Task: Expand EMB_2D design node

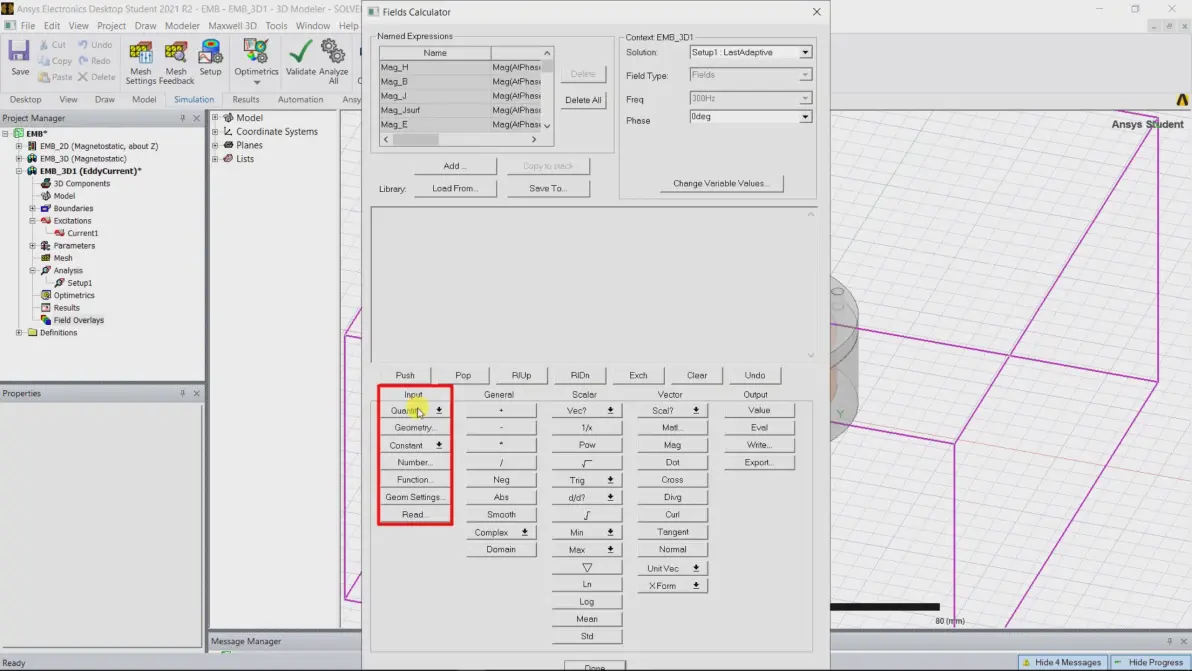Action: (19, 146)
